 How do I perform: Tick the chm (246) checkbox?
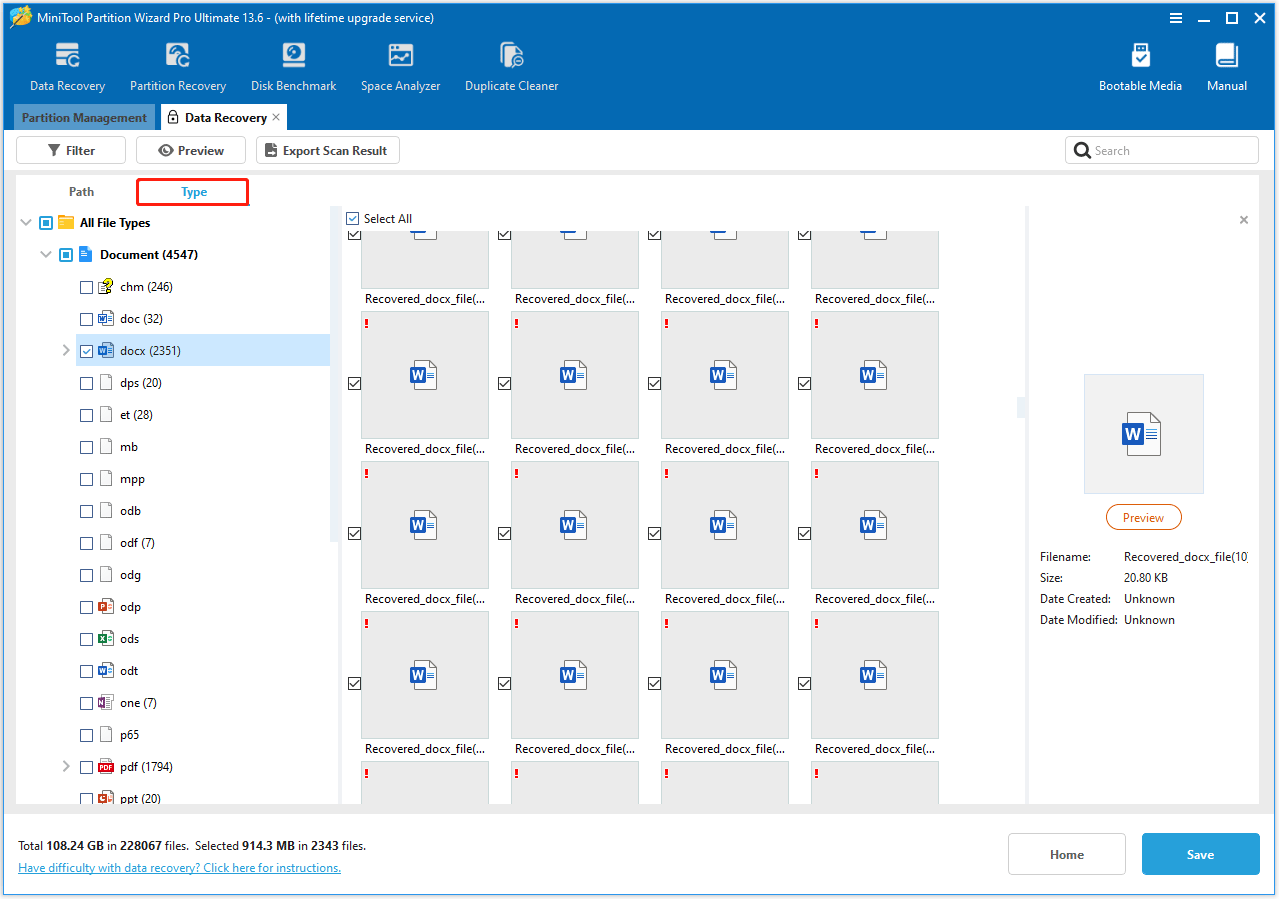(87, 287)
